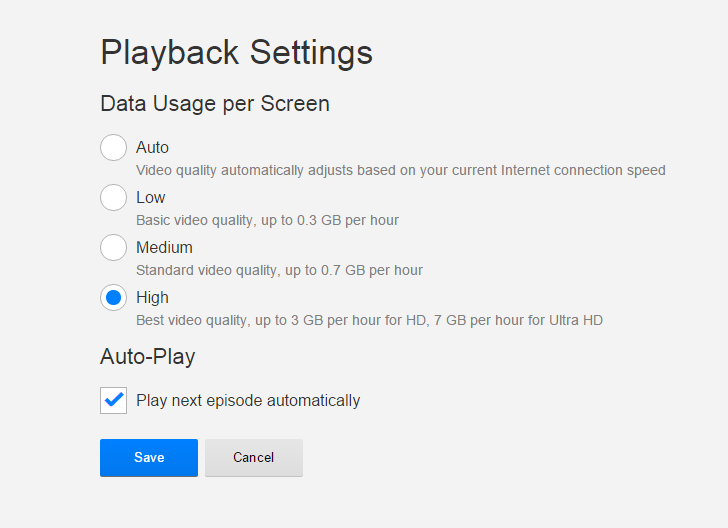Click the 'High' option label text
Image resolution: width=728 pixels, height=528 pixels.
152,298
